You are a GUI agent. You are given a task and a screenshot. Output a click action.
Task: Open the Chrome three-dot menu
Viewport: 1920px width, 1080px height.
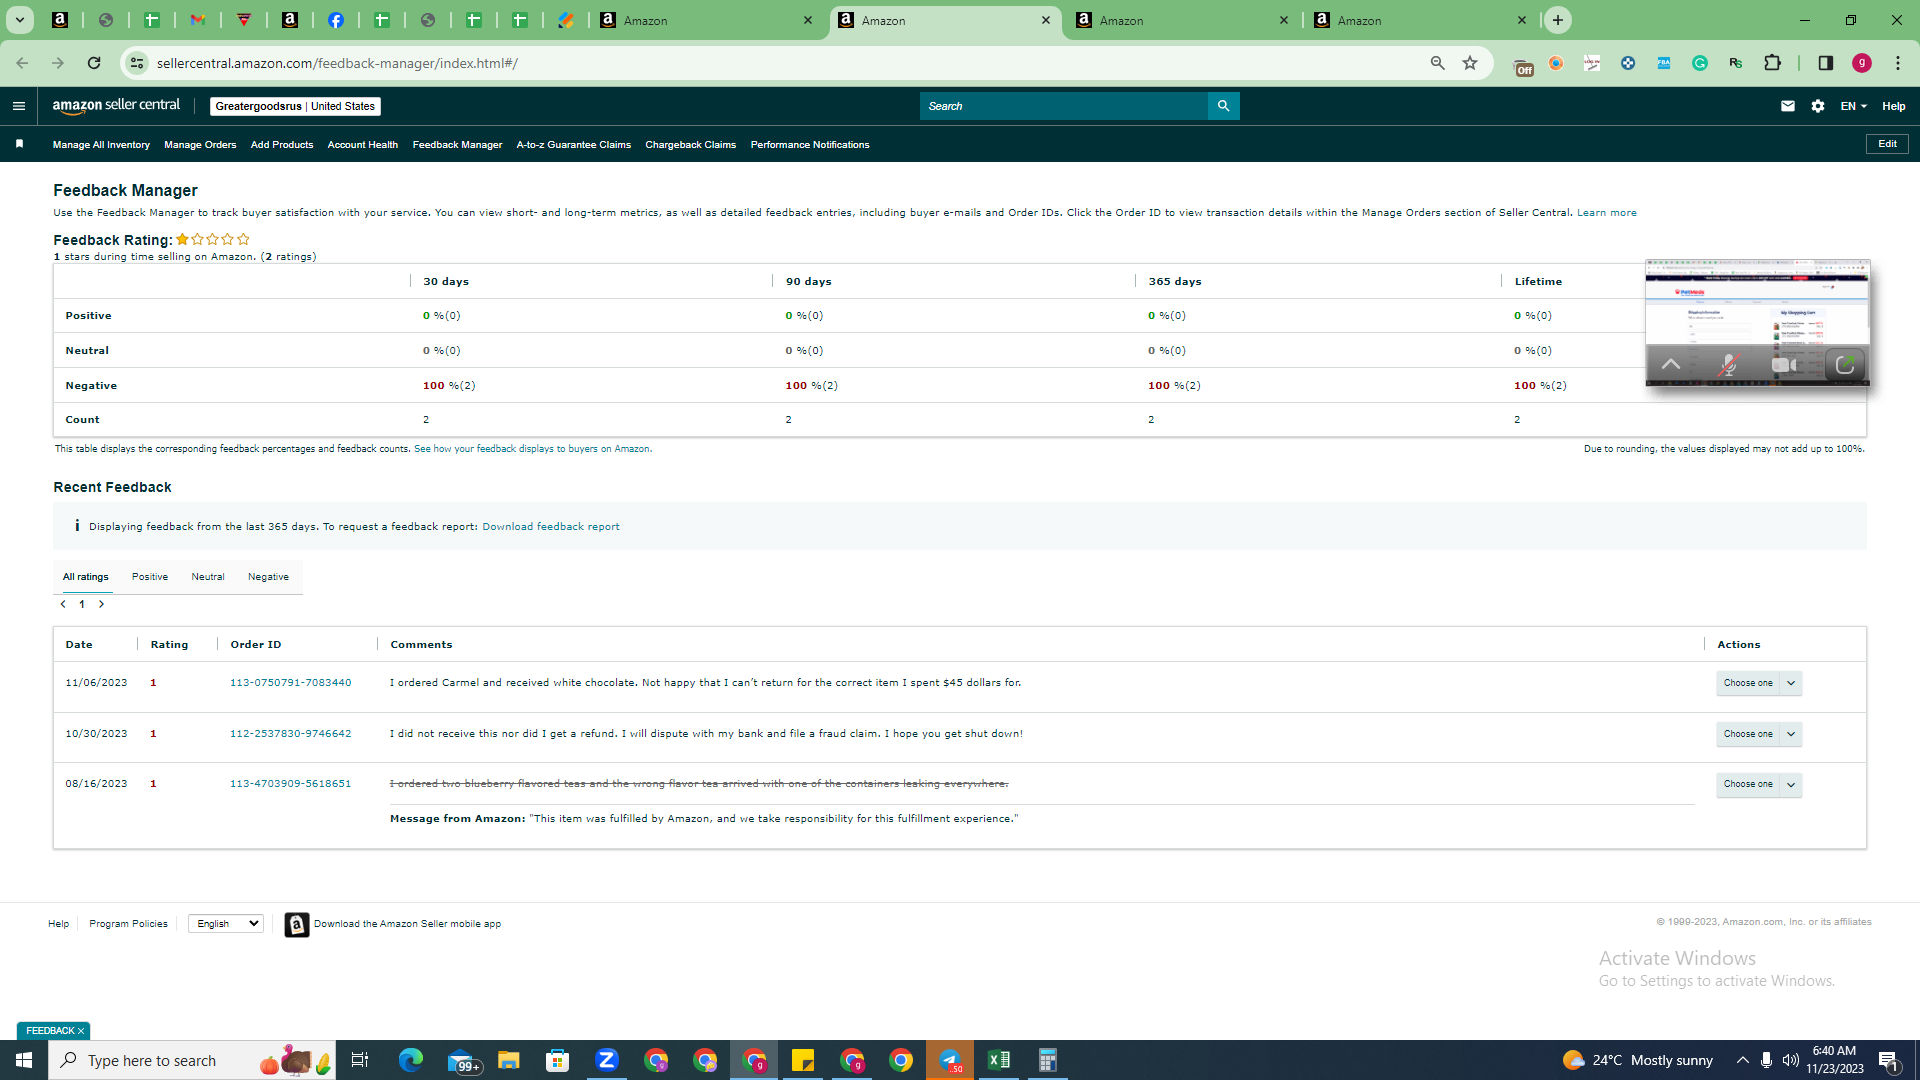(x=1898, y=63)
